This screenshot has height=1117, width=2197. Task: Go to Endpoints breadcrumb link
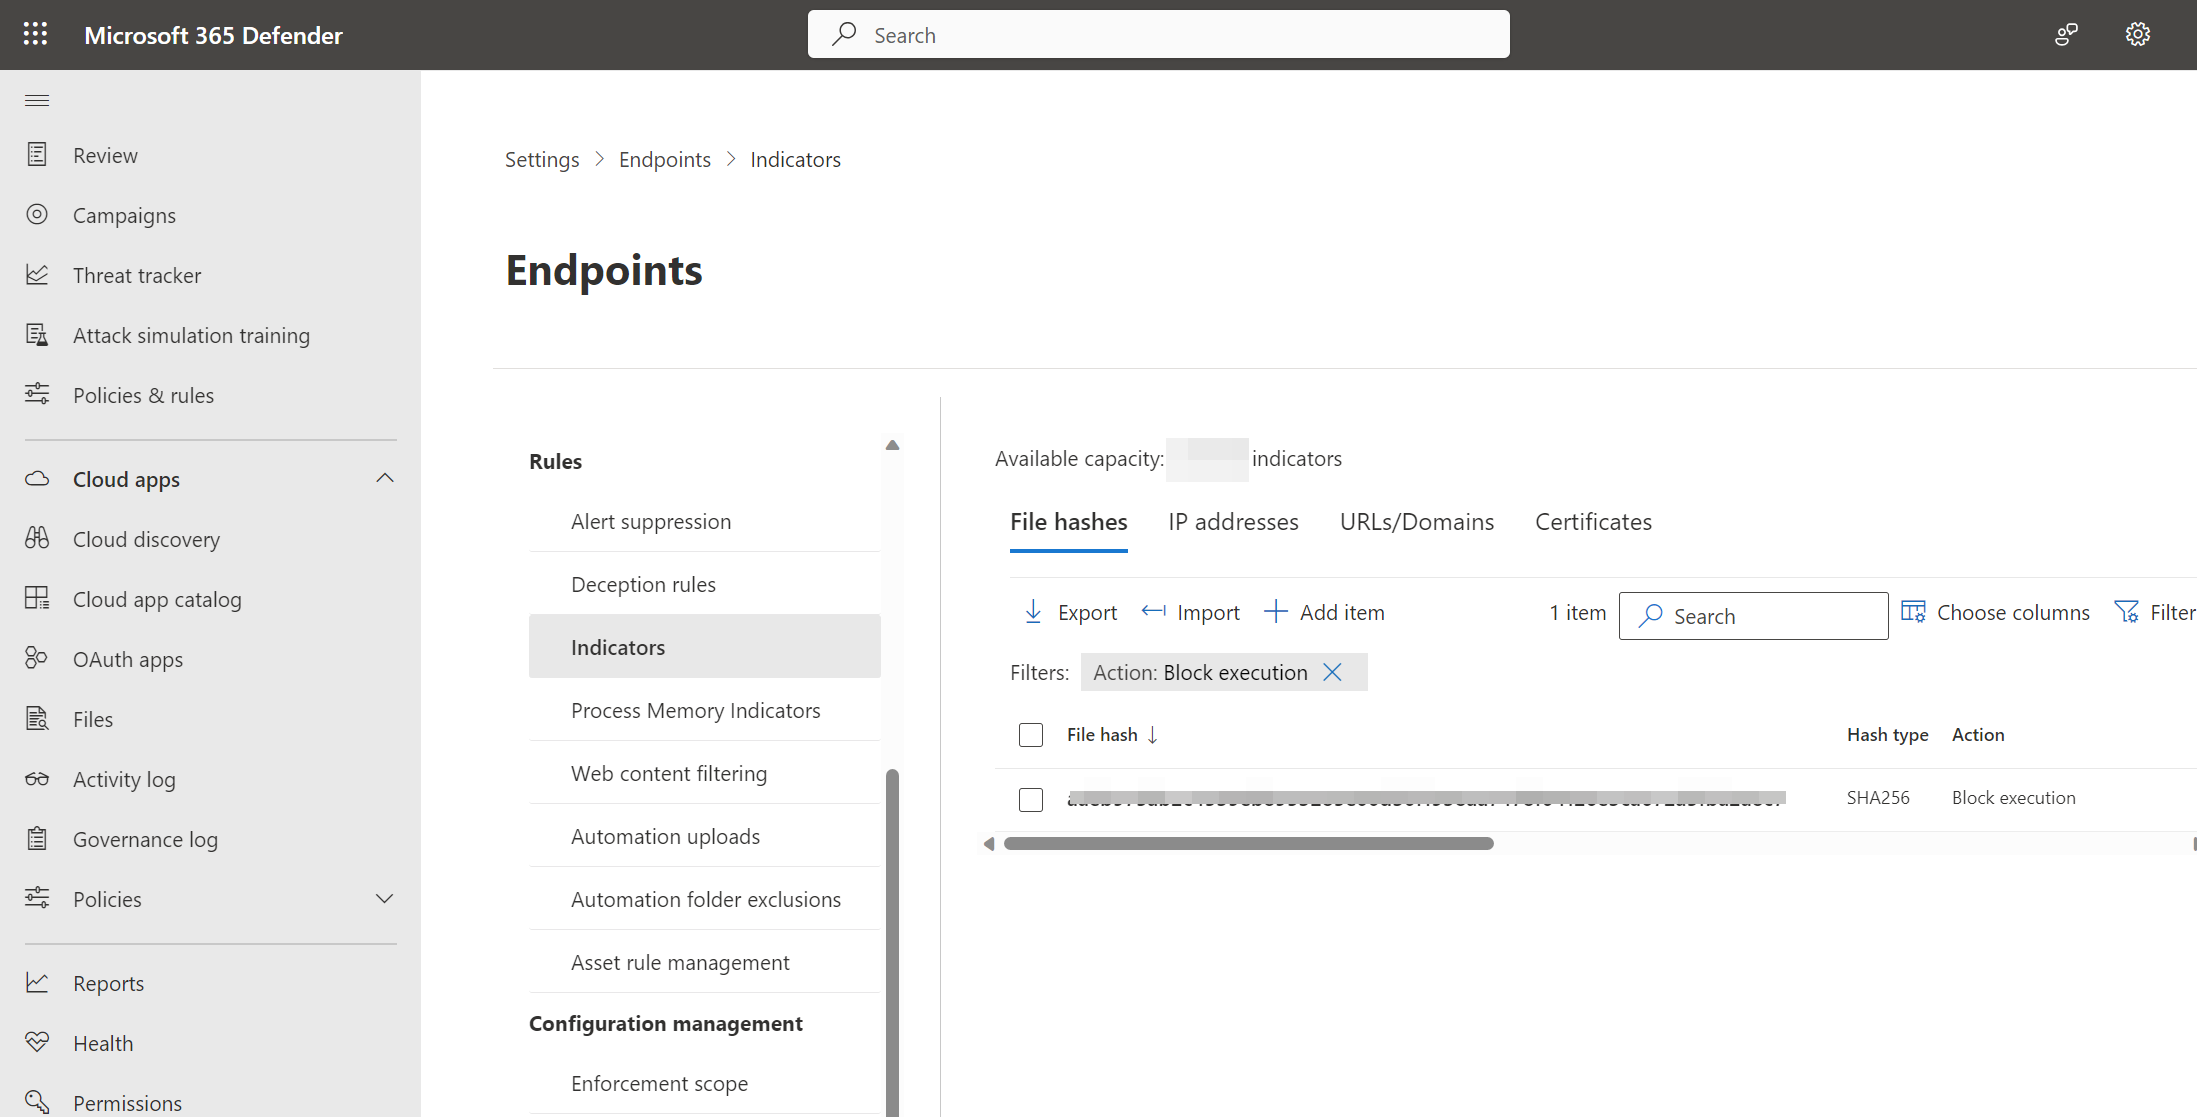tap(665, 159)
